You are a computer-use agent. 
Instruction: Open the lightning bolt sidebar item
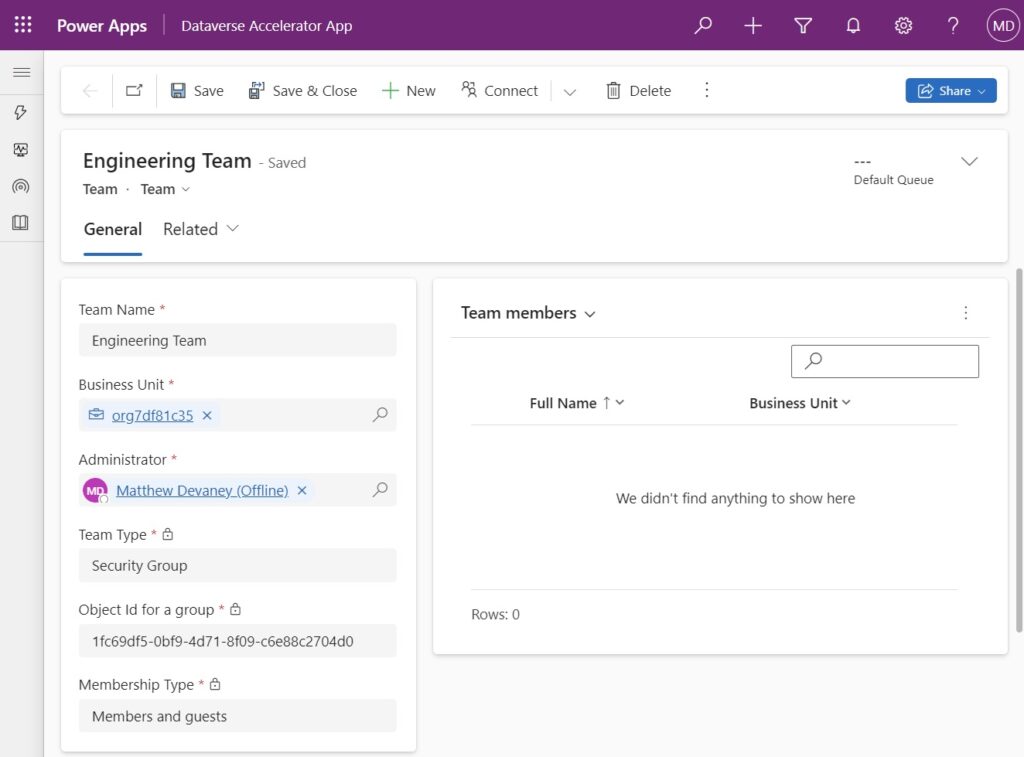[x=21, y=112]
